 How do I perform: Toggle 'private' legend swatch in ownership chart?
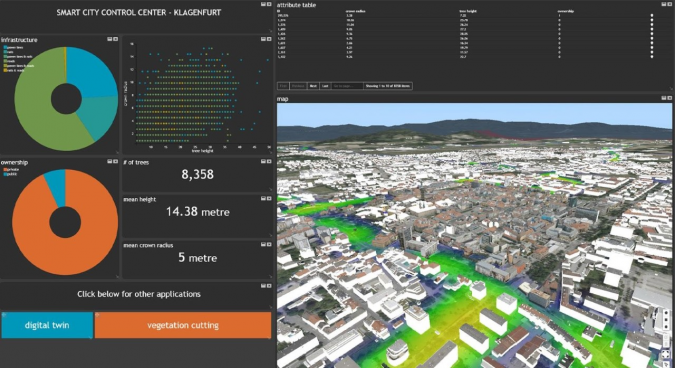tap(5, 170)
